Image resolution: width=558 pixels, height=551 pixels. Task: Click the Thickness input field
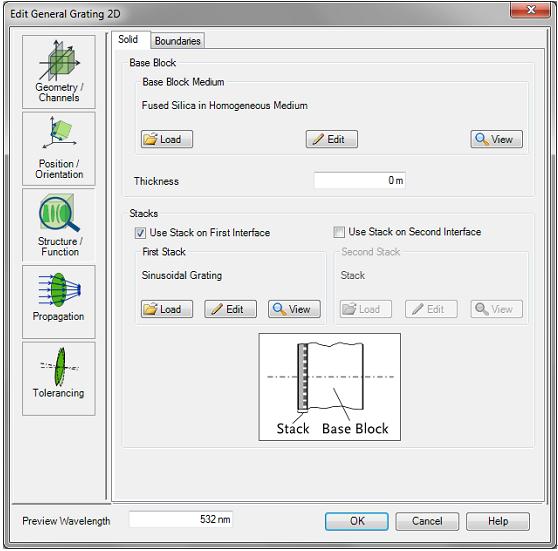359,180
